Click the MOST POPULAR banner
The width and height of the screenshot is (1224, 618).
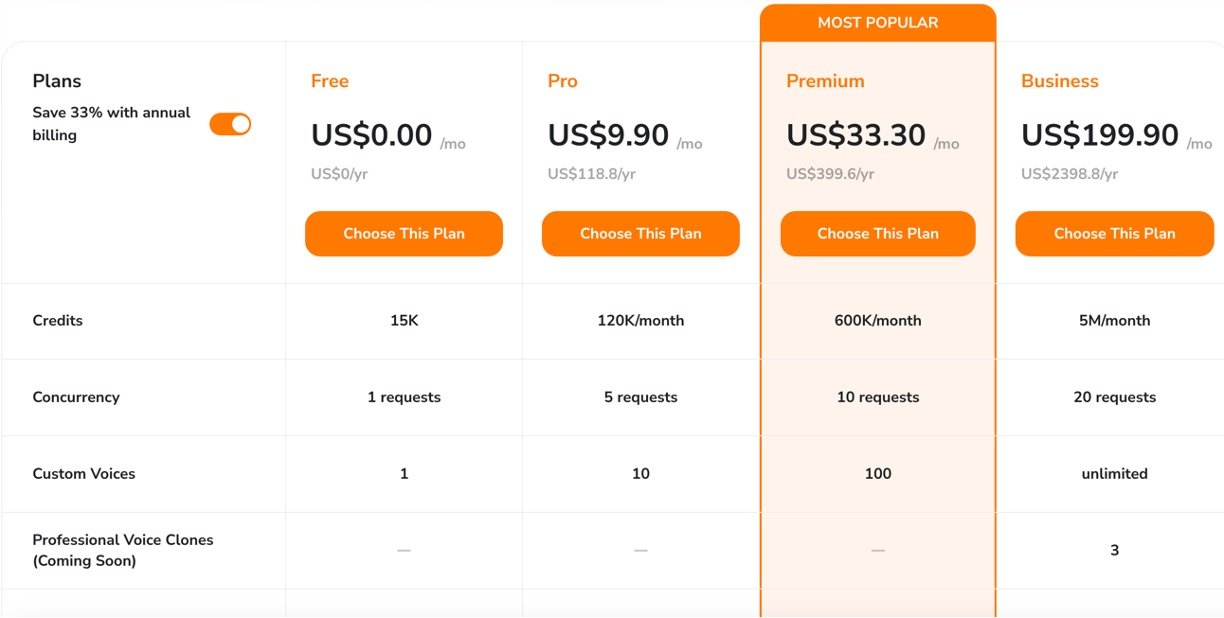point(878,22)
